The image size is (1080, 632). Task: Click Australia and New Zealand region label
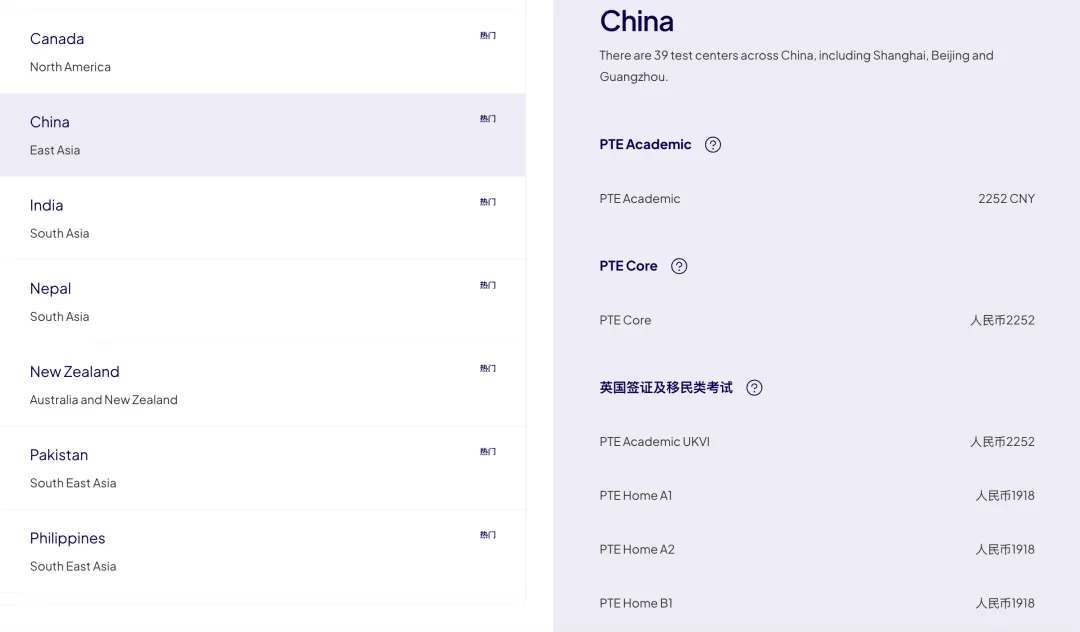coord(103,400)
